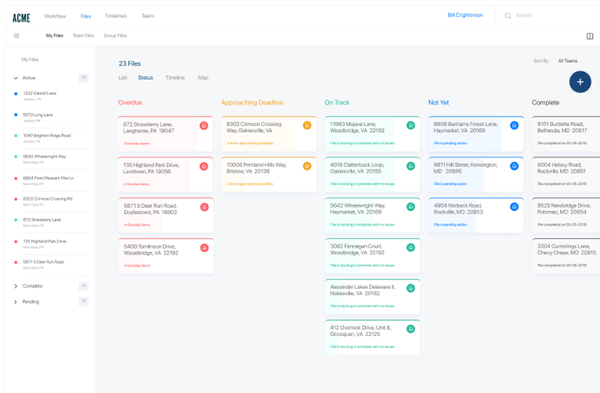Image resolution: width=600 pixels, height=393 pixels.
Task: Toggle the split panel layout icon
Action: pyautogui.click(x=590, y=36)
